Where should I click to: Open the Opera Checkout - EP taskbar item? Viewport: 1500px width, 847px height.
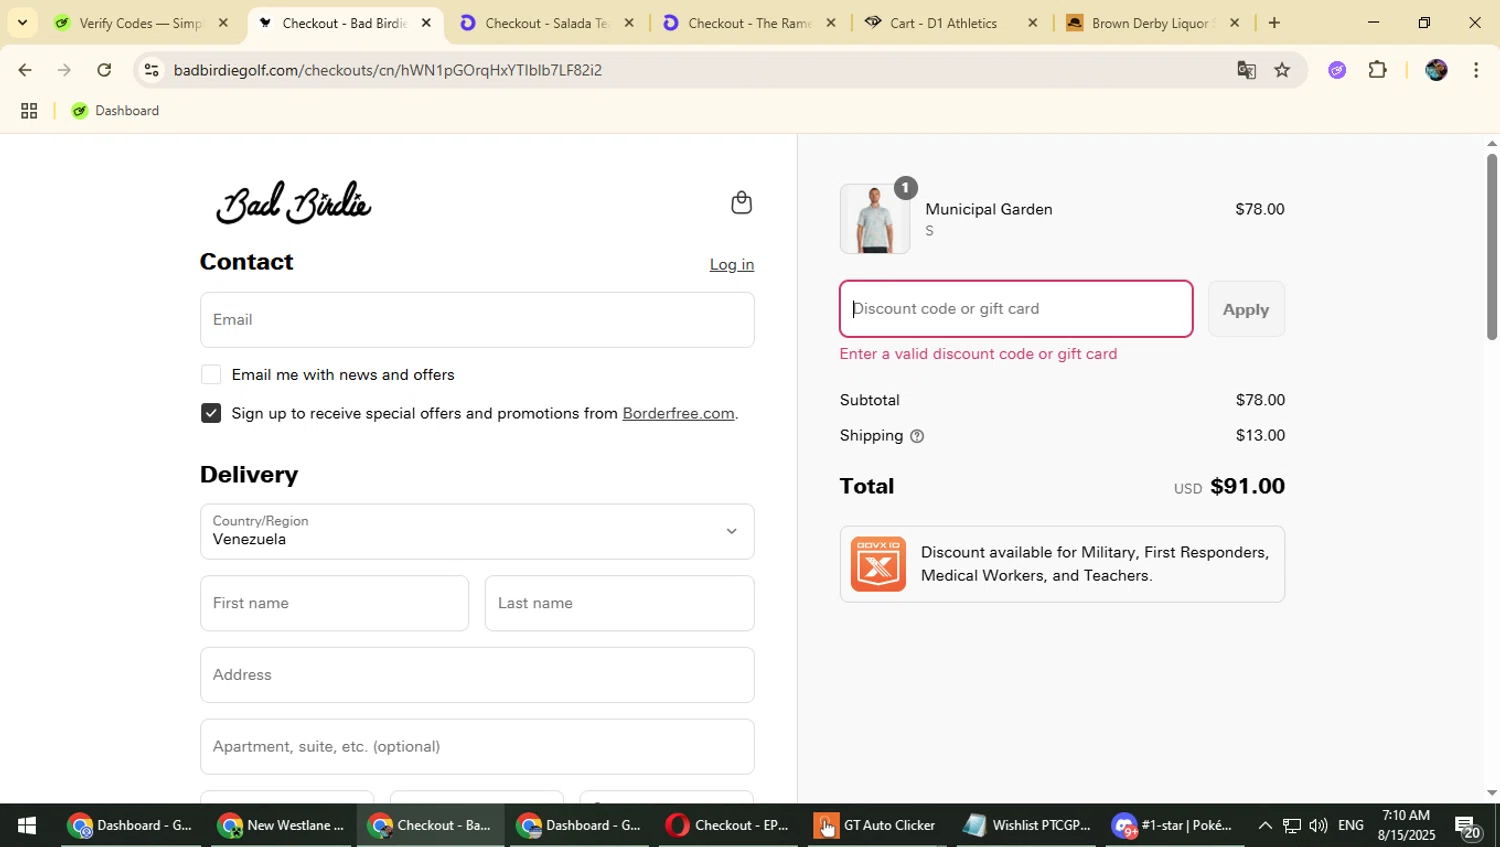pyautogui.click(x=728, y=826)
